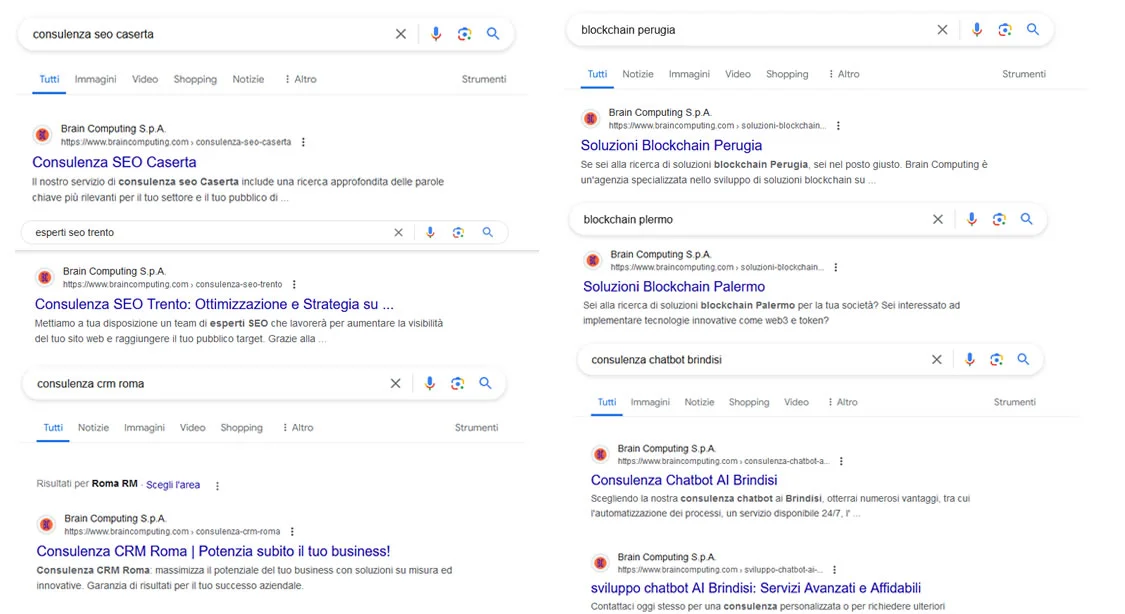Clear the 'blockchain perugia' search field

tap(942, 29)
